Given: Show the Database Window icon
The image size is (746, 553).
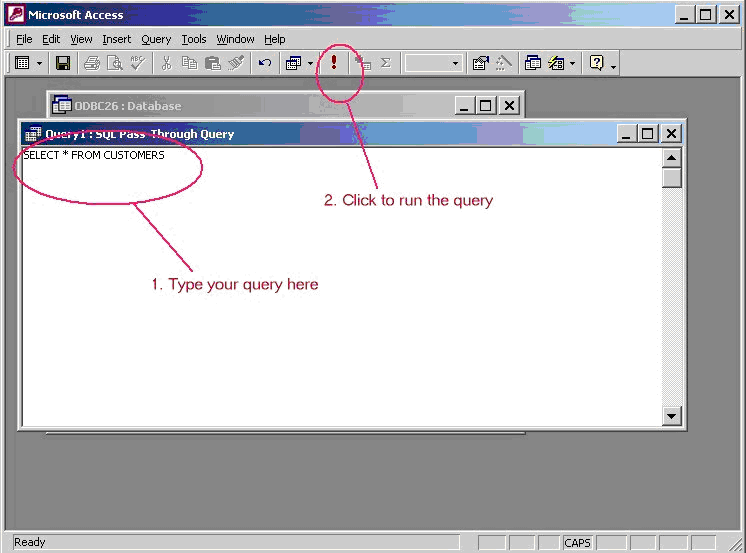Looking at the screenshot, I should [x=532, y=63].
